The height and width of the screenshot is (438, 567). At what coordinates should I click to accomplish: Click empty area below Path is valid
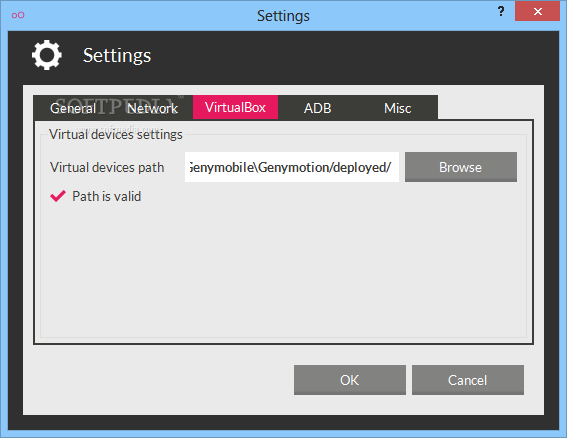(x=283, y=269)
